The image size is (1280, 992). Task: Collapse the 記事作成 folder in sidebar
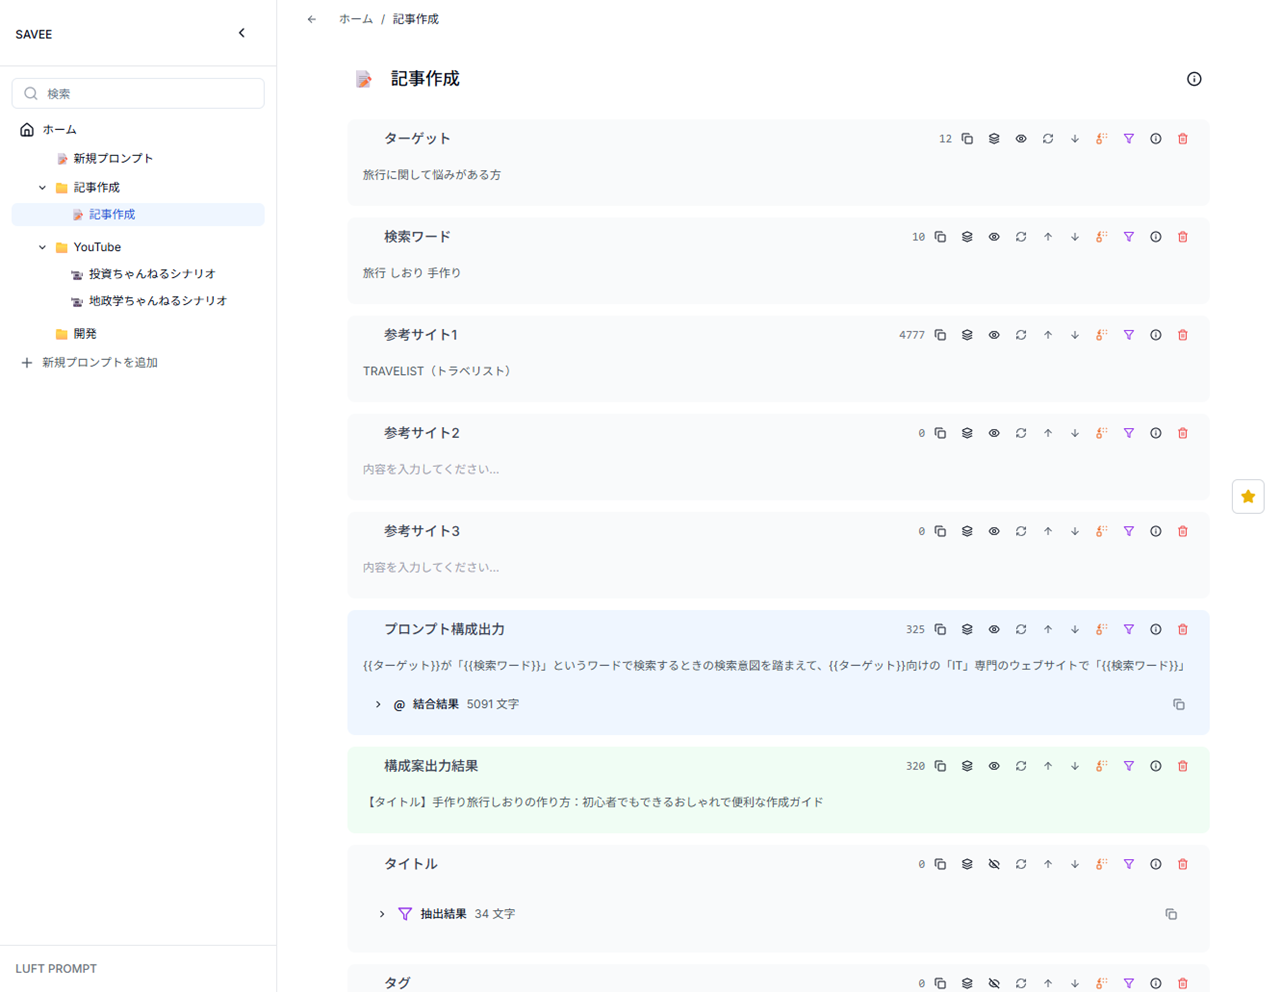42,188
